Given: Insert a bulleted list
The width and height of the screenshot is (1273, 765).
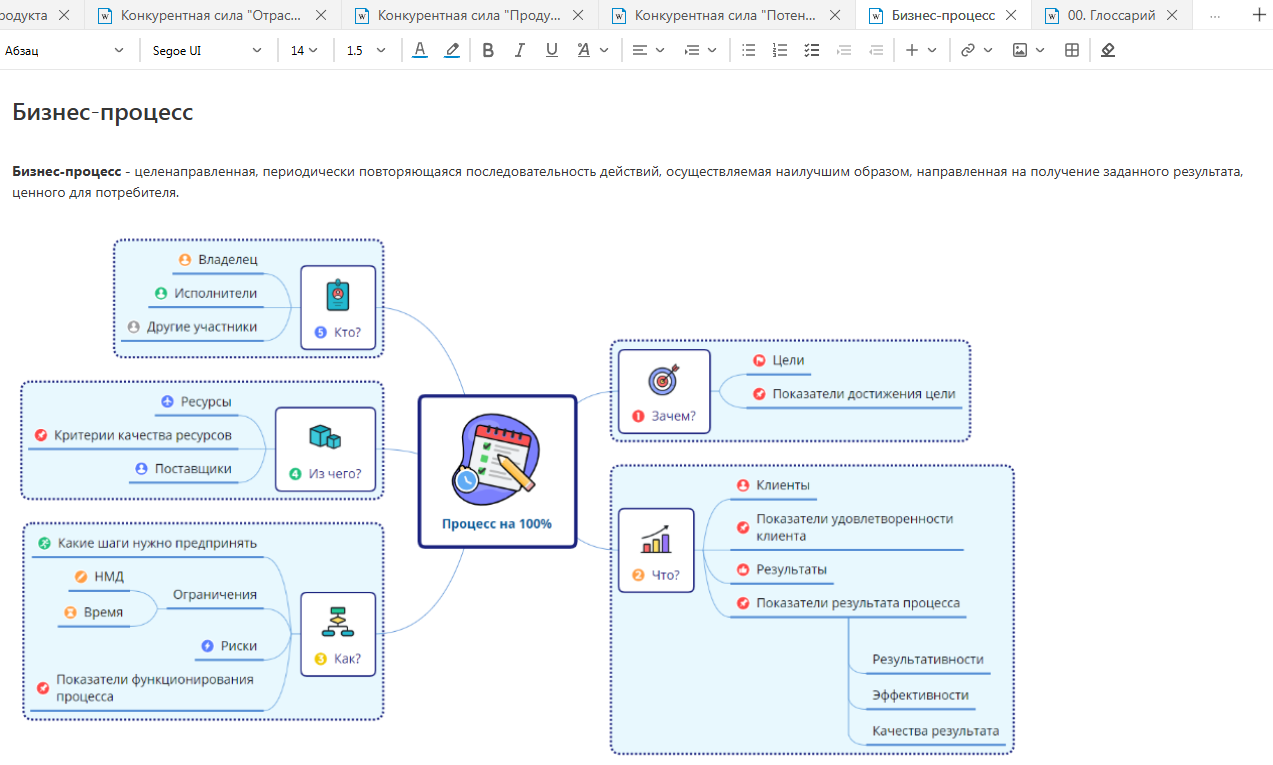Looking at the screenshot, I should click(748, 50).
